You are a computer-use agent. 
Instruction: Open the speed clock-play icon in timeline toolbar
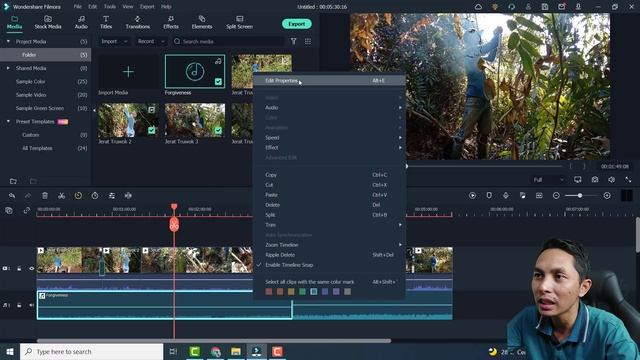click(x=78, y=196)
